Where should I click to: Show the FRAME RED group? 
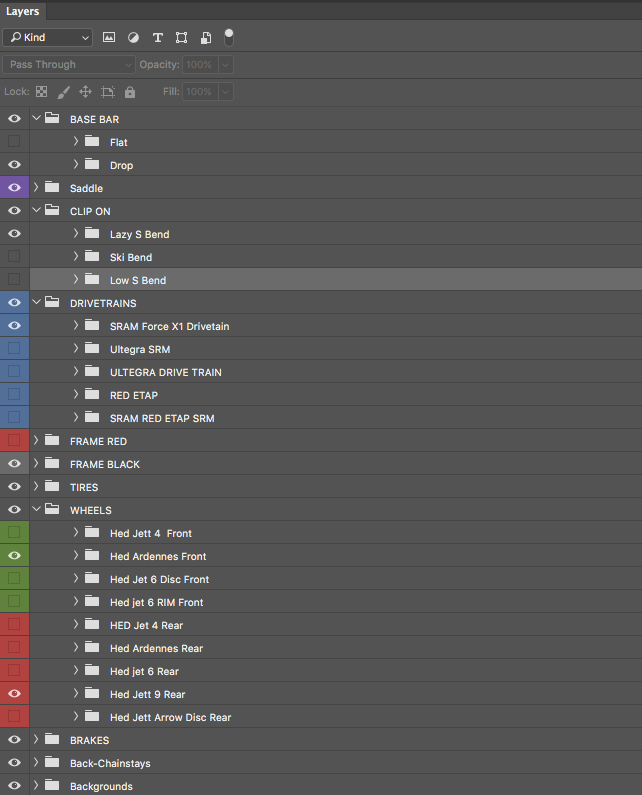pos(14,441)
